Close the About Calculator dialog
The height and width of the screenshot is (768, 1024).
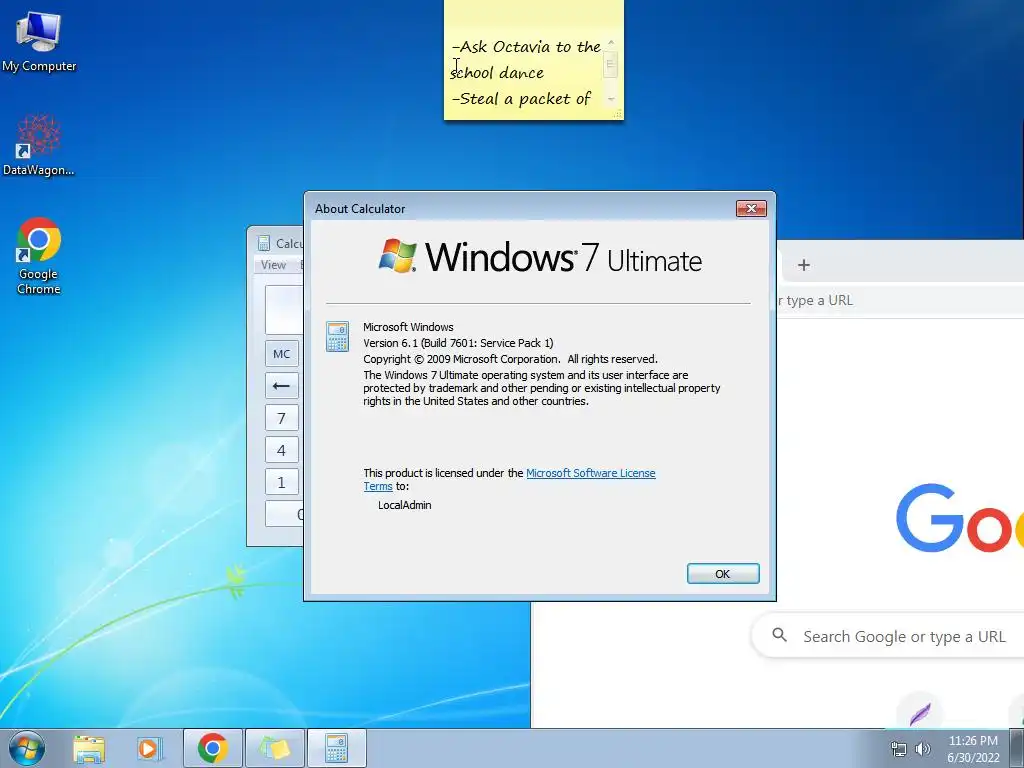pos(751,208)
